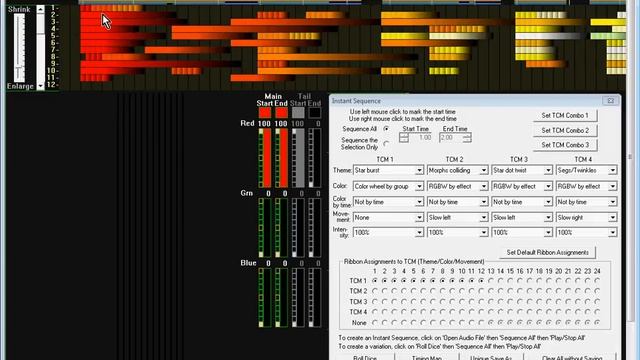Open the TCM 2 Color dropdown
640x360 pixels.
tap(457, 187)
